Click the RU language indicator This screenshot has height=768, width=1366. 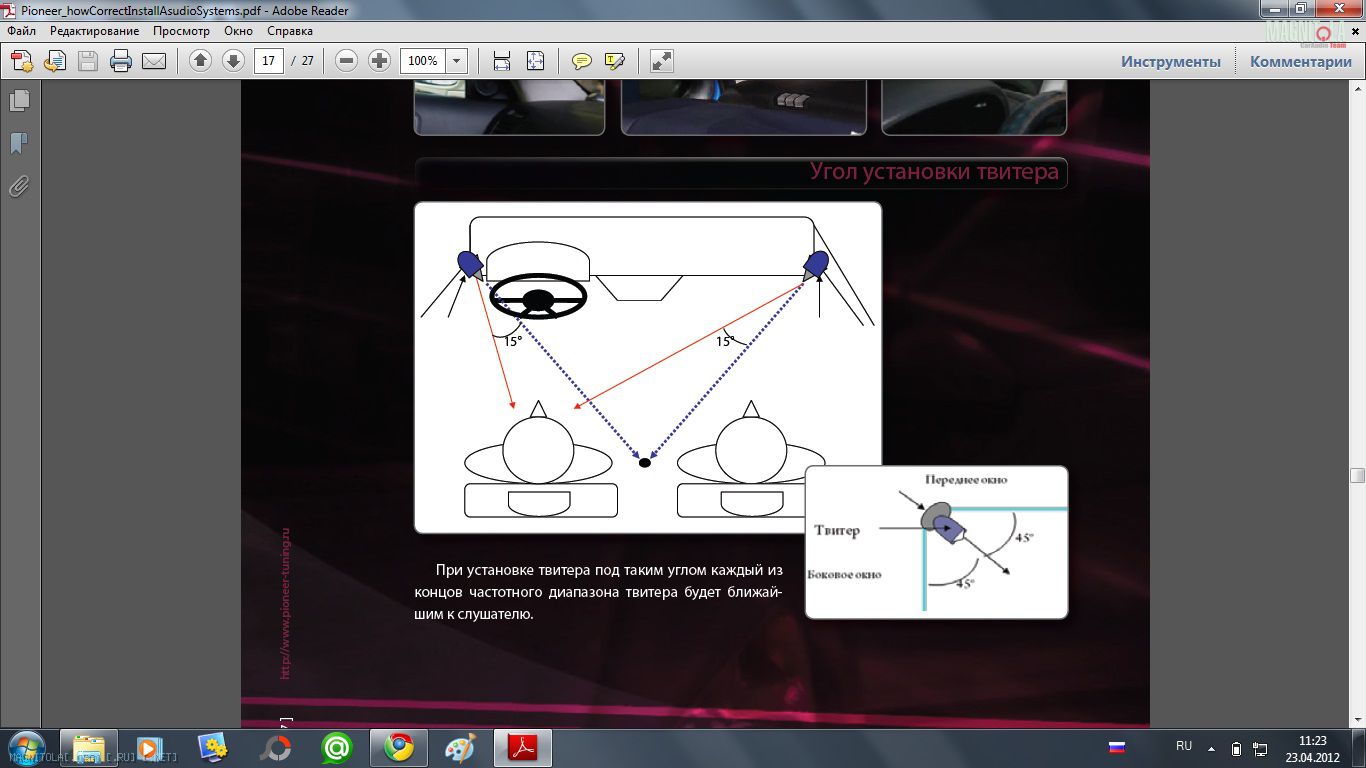coord(1184,747)
